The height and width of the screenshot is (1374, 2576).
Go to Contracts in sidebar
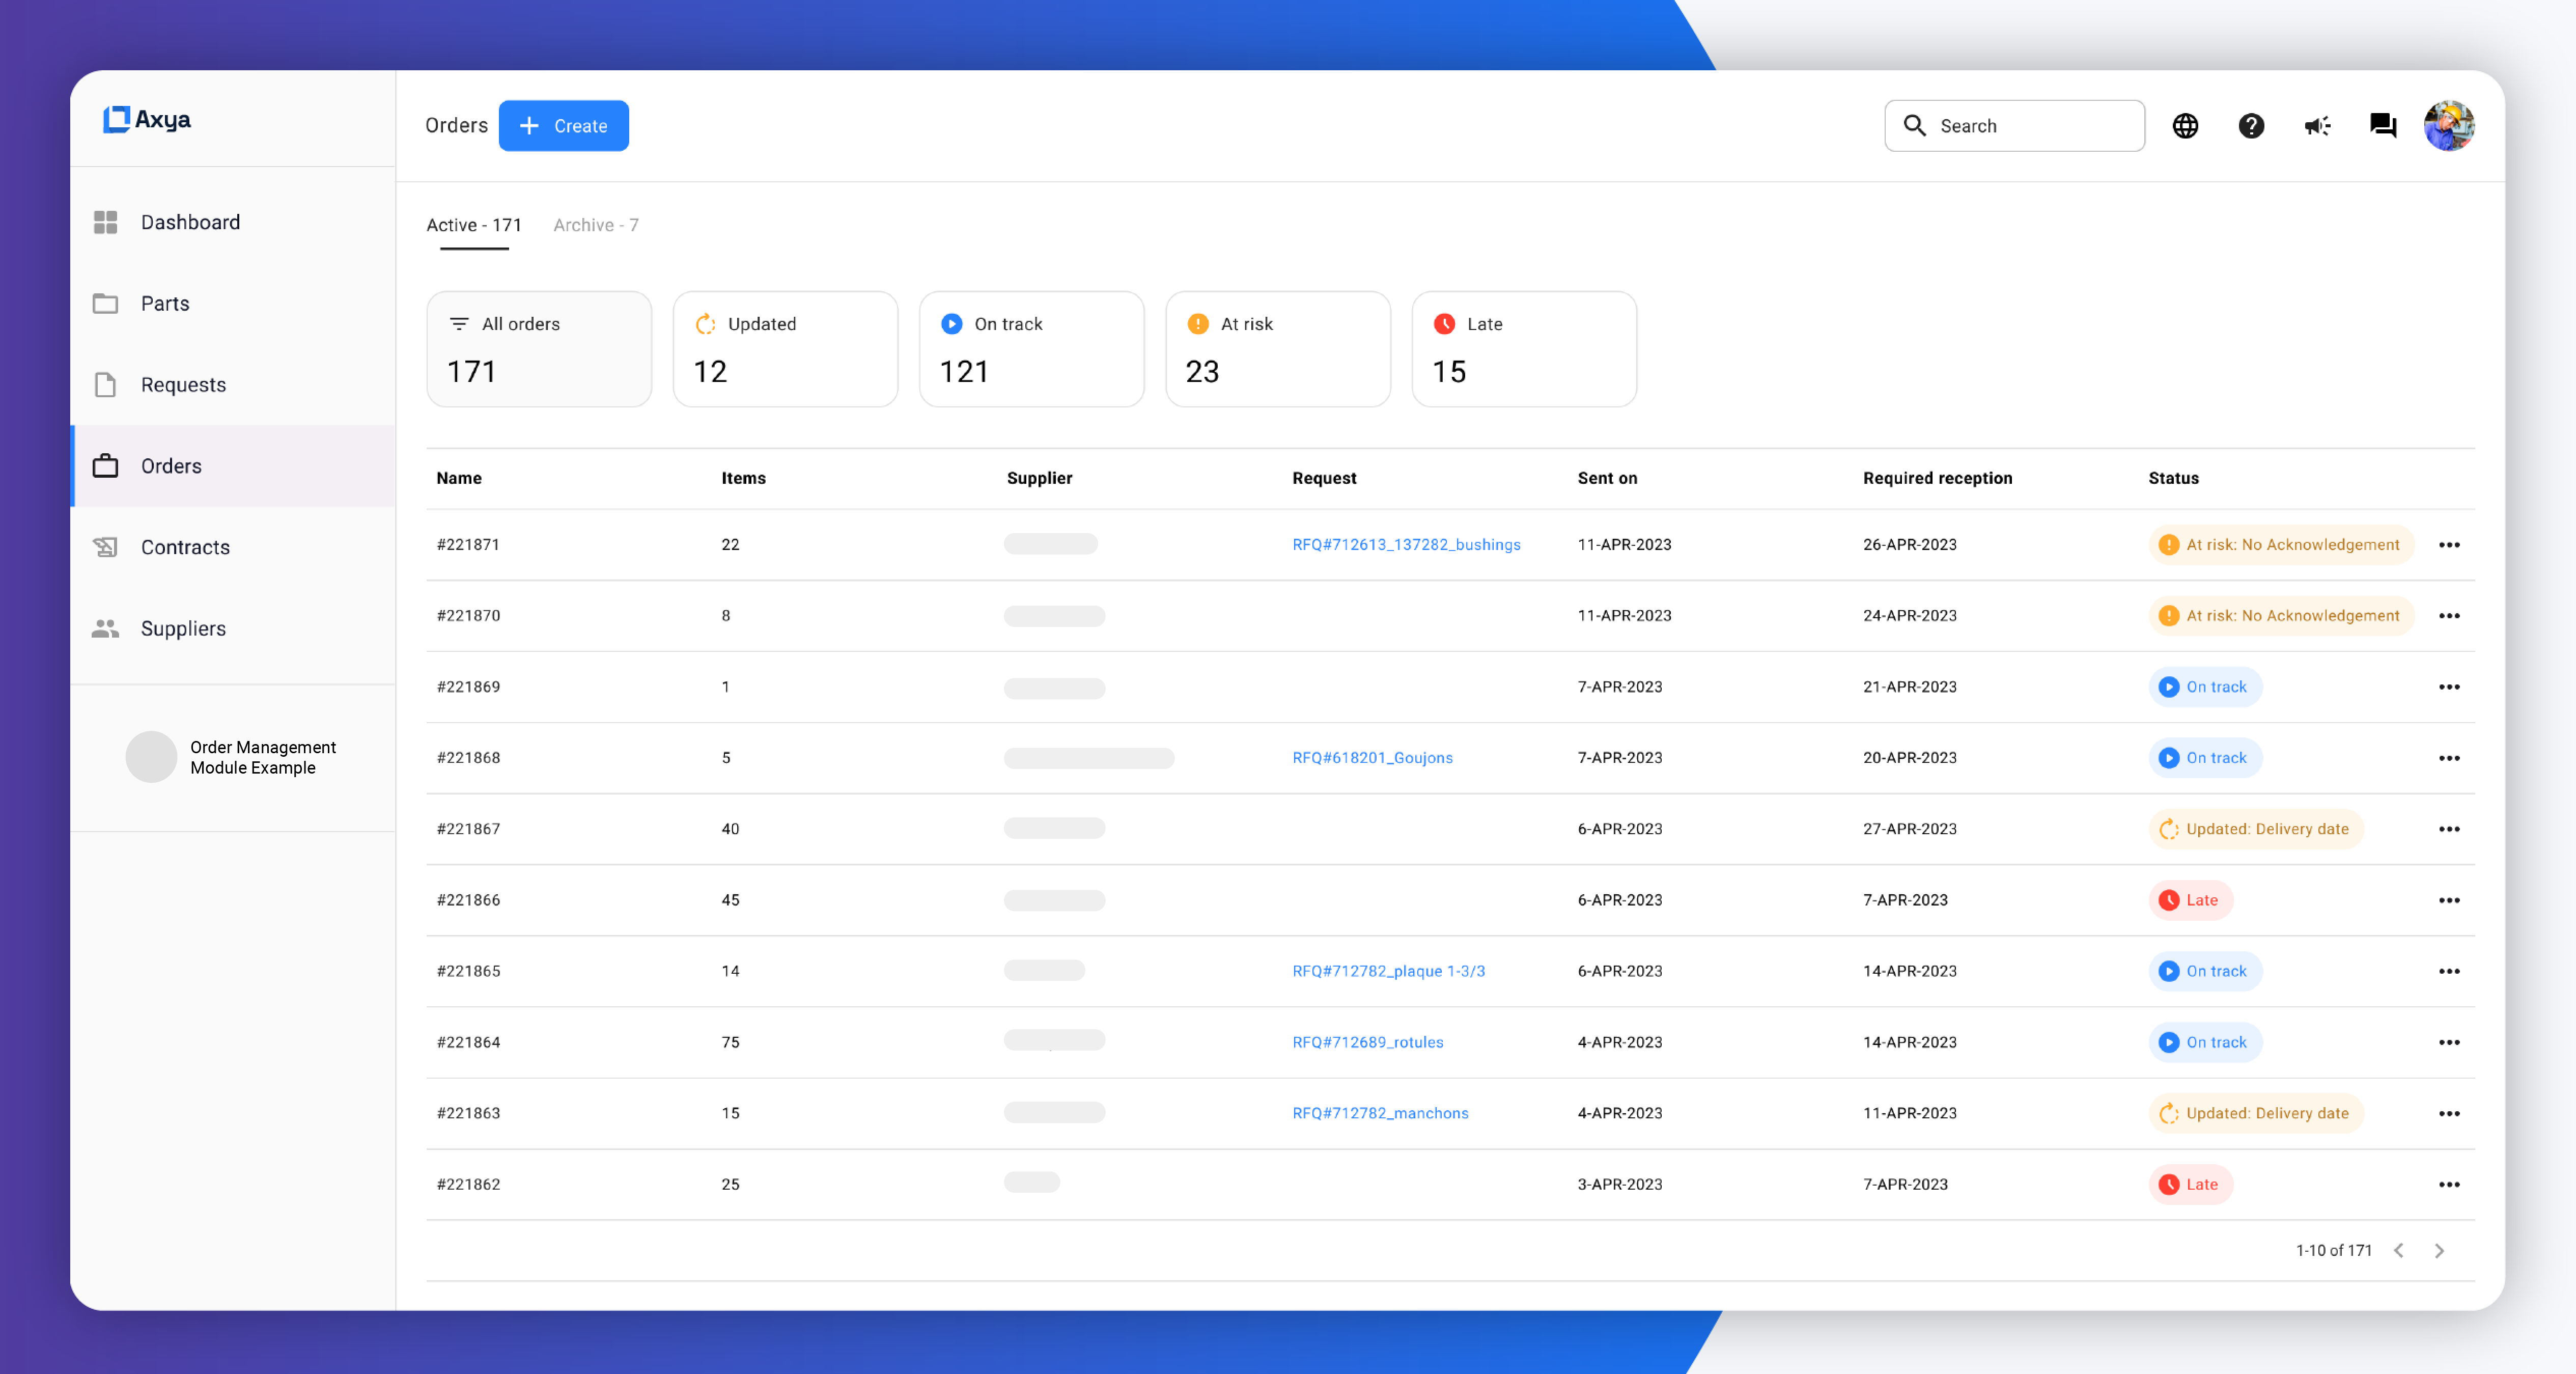click(185, 547)
